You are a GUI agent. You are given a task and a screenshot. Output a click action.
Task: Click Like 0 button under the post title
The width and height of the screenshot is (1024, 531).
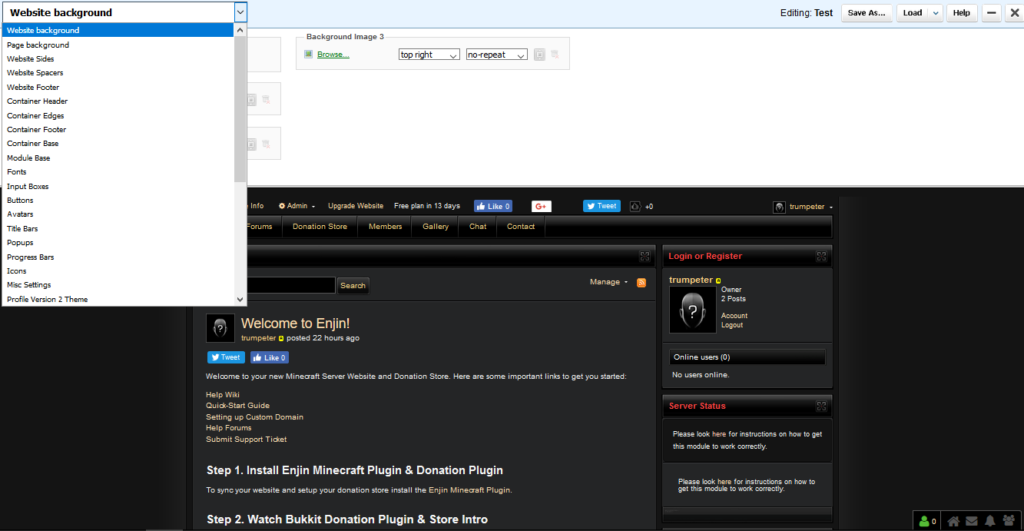click(x=270, y=357)
